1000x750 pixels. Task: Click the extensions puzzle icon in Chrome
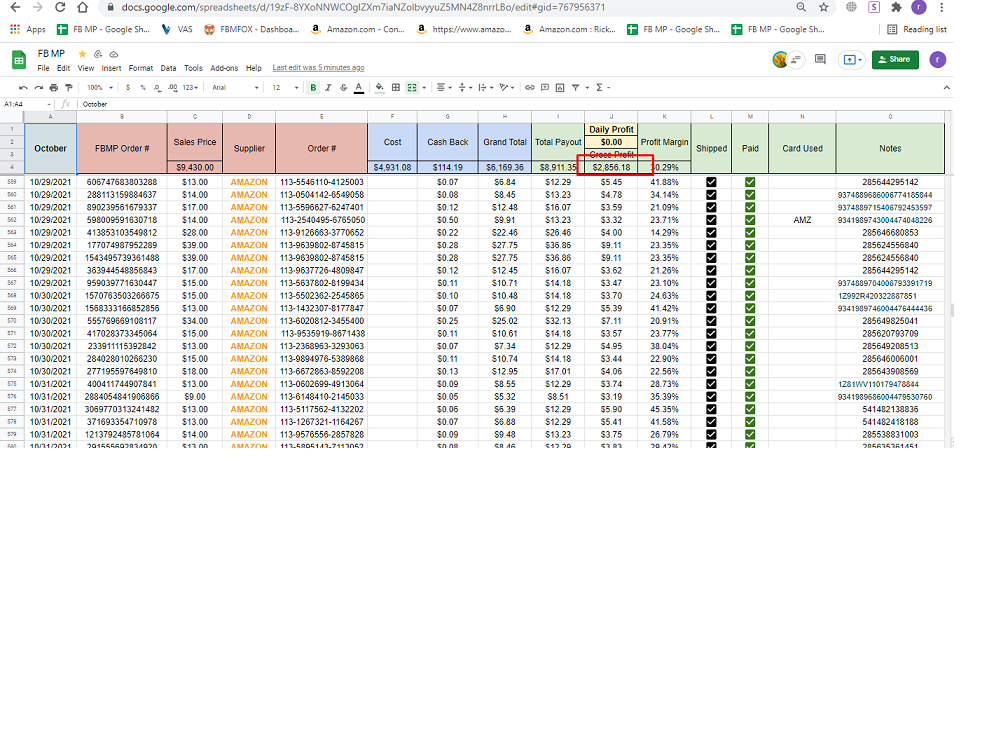point(897,7)
